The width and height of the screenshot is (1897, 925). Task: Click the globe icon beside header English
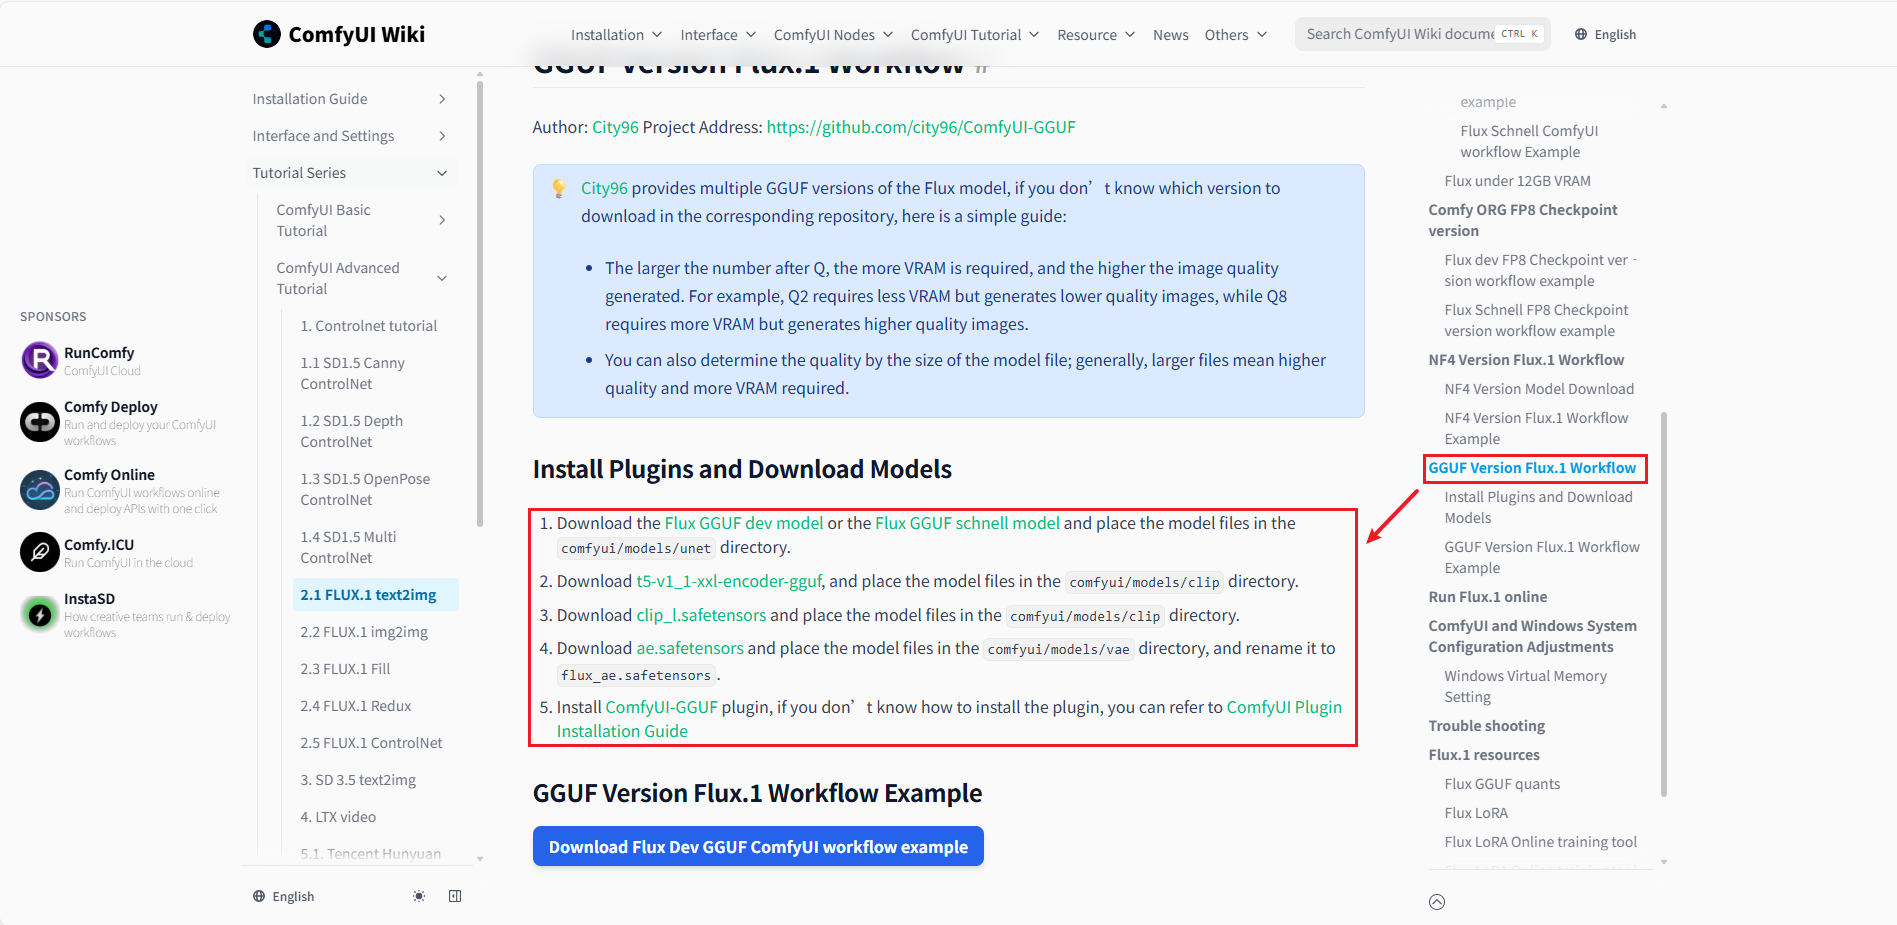point(1581,34)
